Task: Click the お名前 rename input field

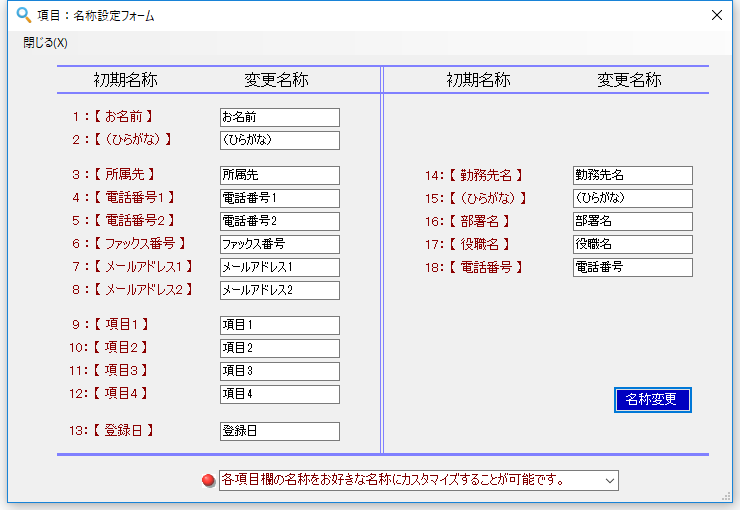Action: point(279,117)
